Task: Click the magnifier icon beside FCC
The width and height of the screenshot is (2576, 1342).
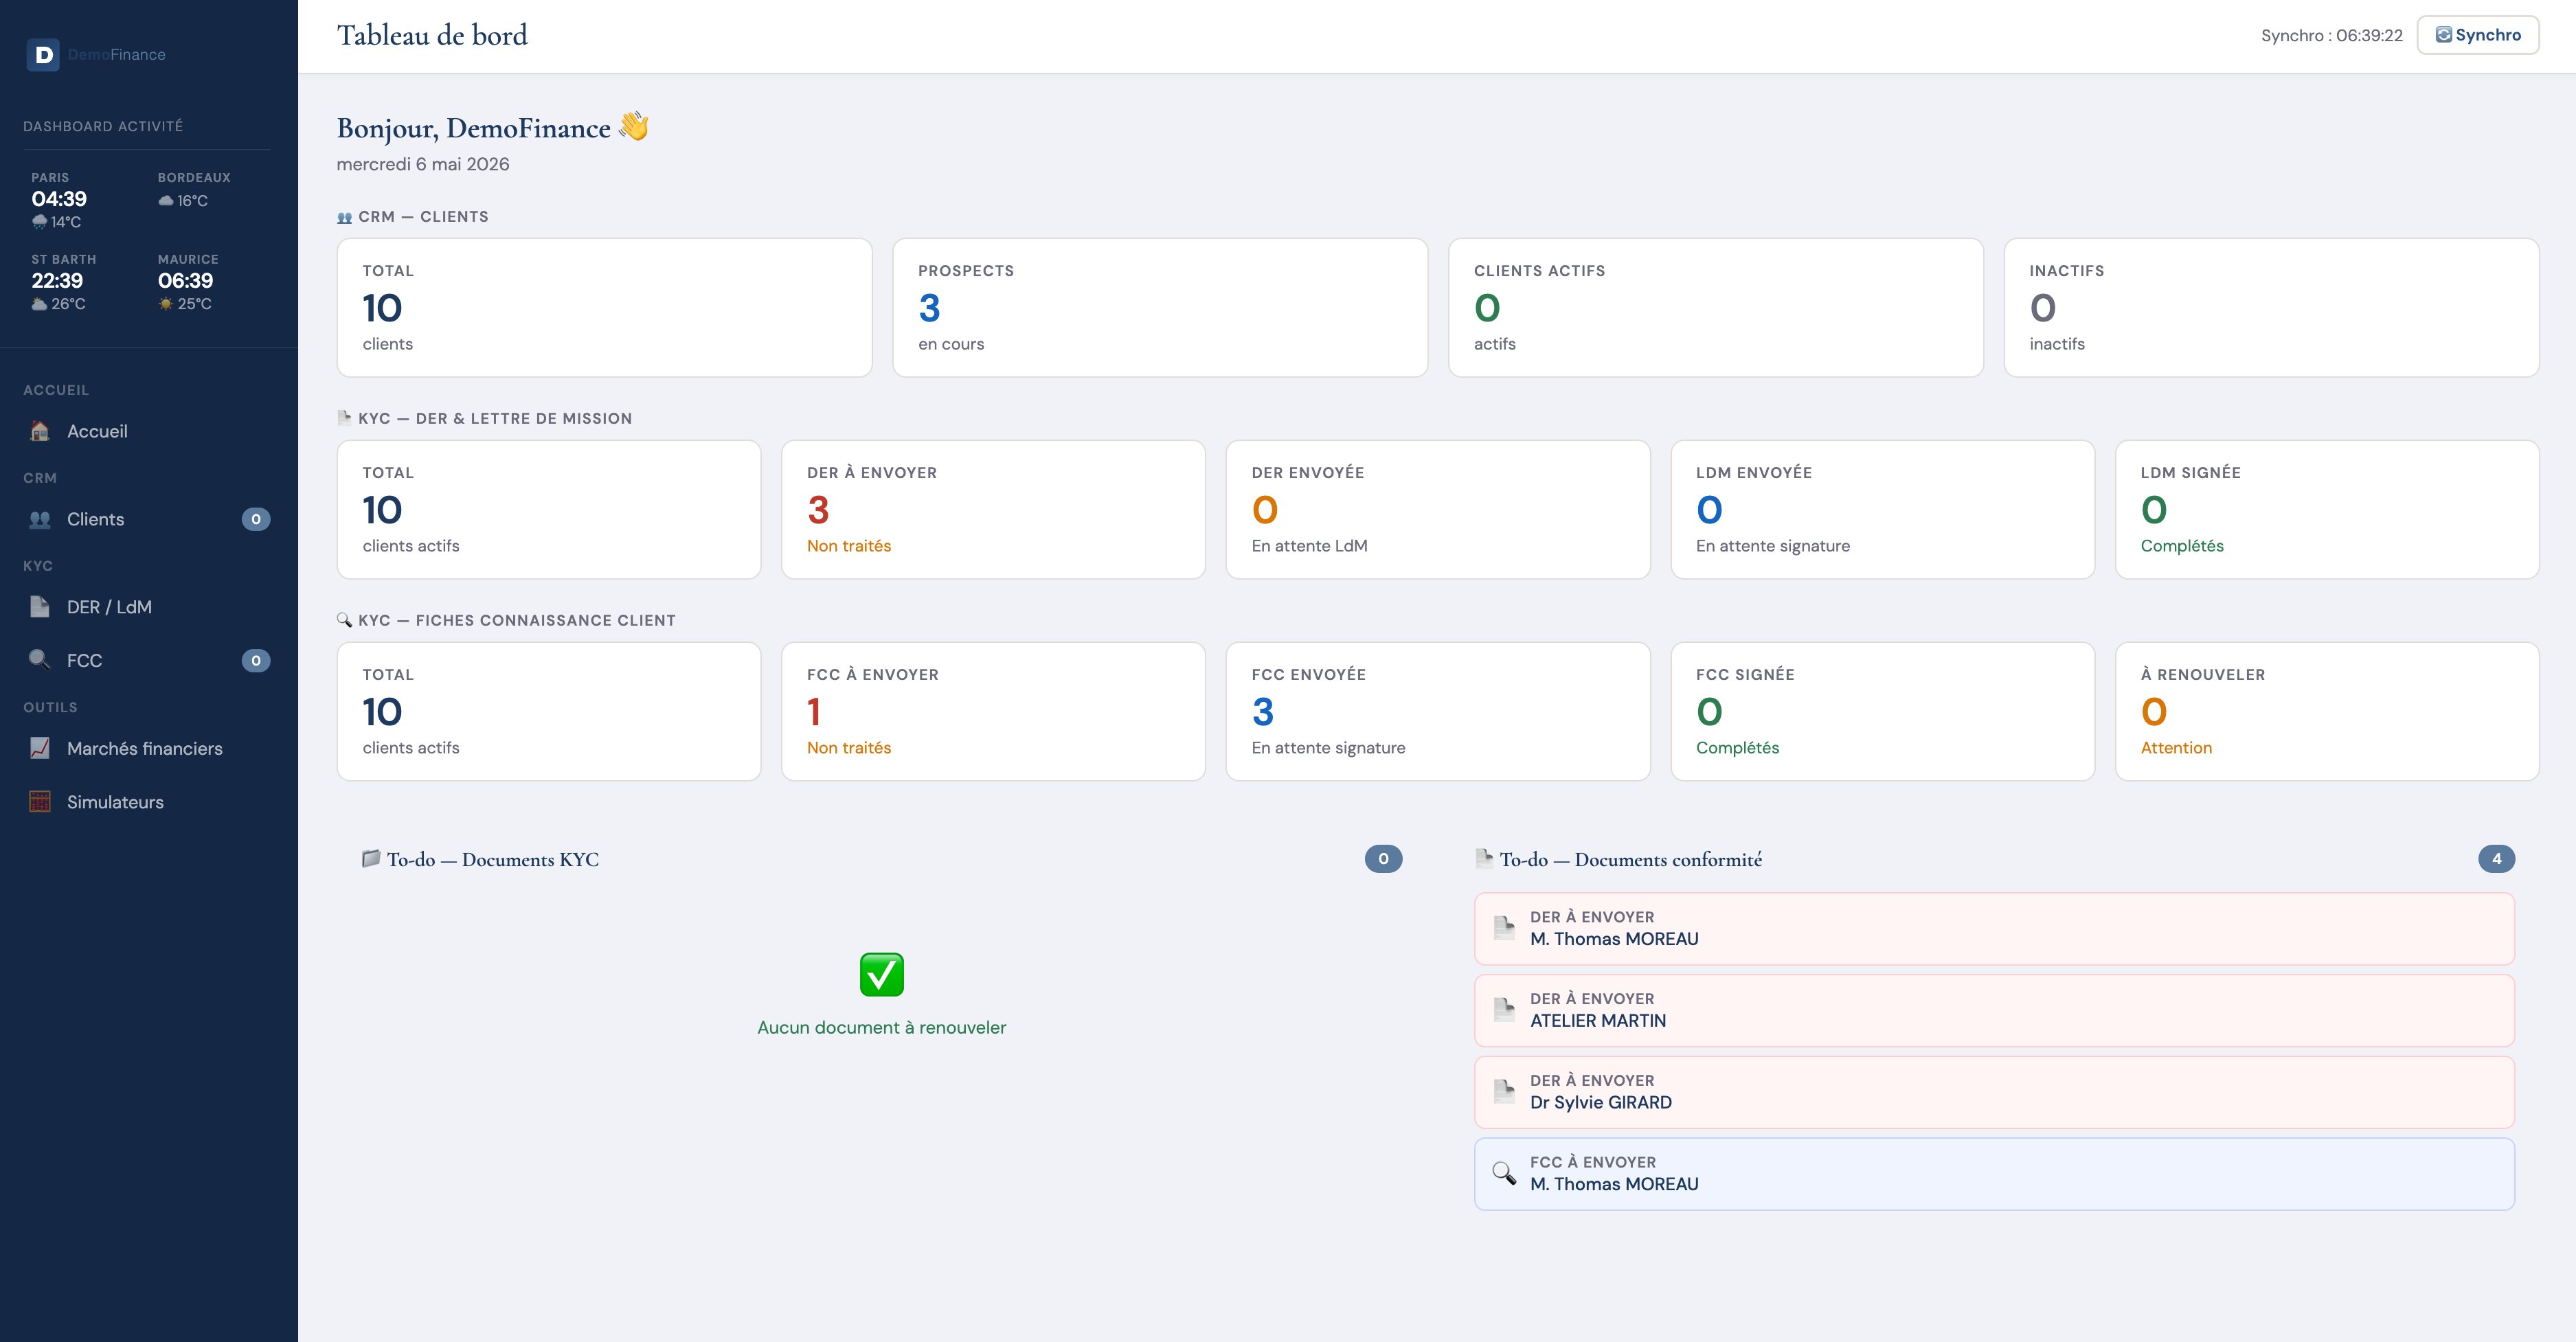Action: (40, 660)
